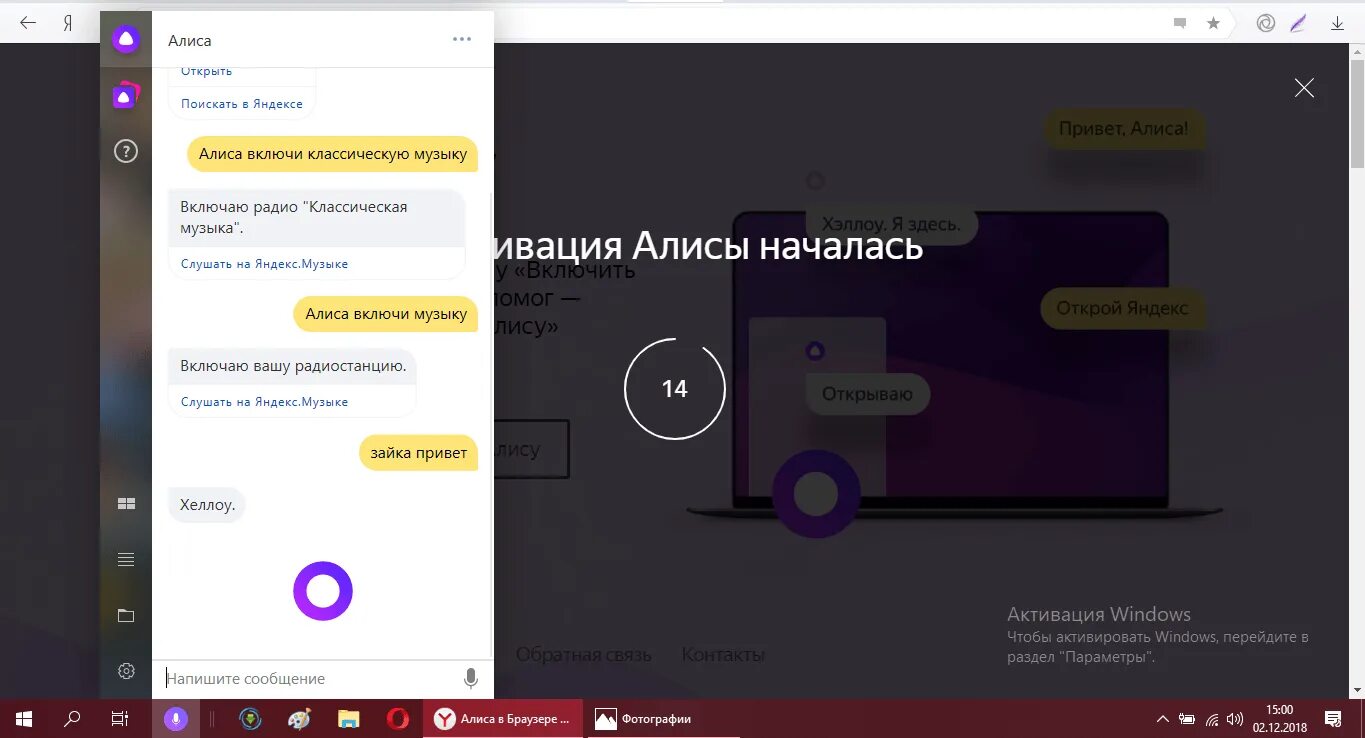Select message 'Алиса включи классическую музыку'
Viewport: 1365px width, 738px height.
coord(333,154)
